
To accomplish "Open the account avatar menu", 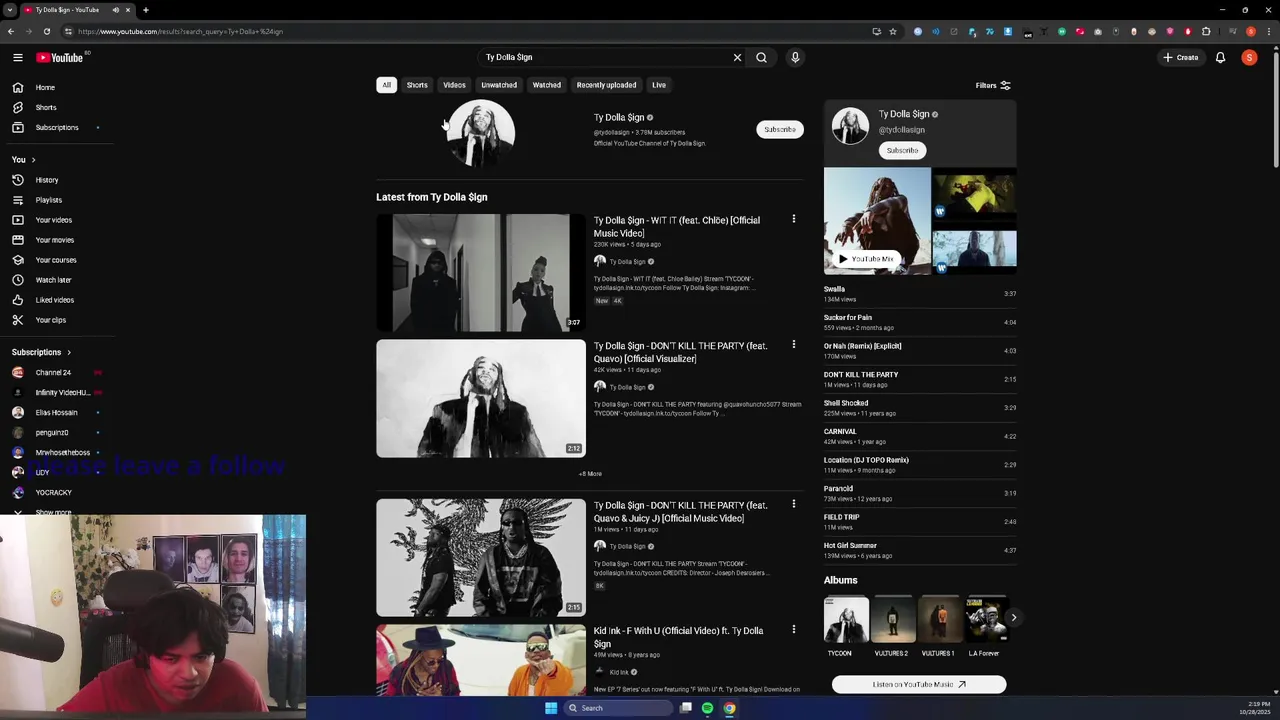I will (1249, 58).
